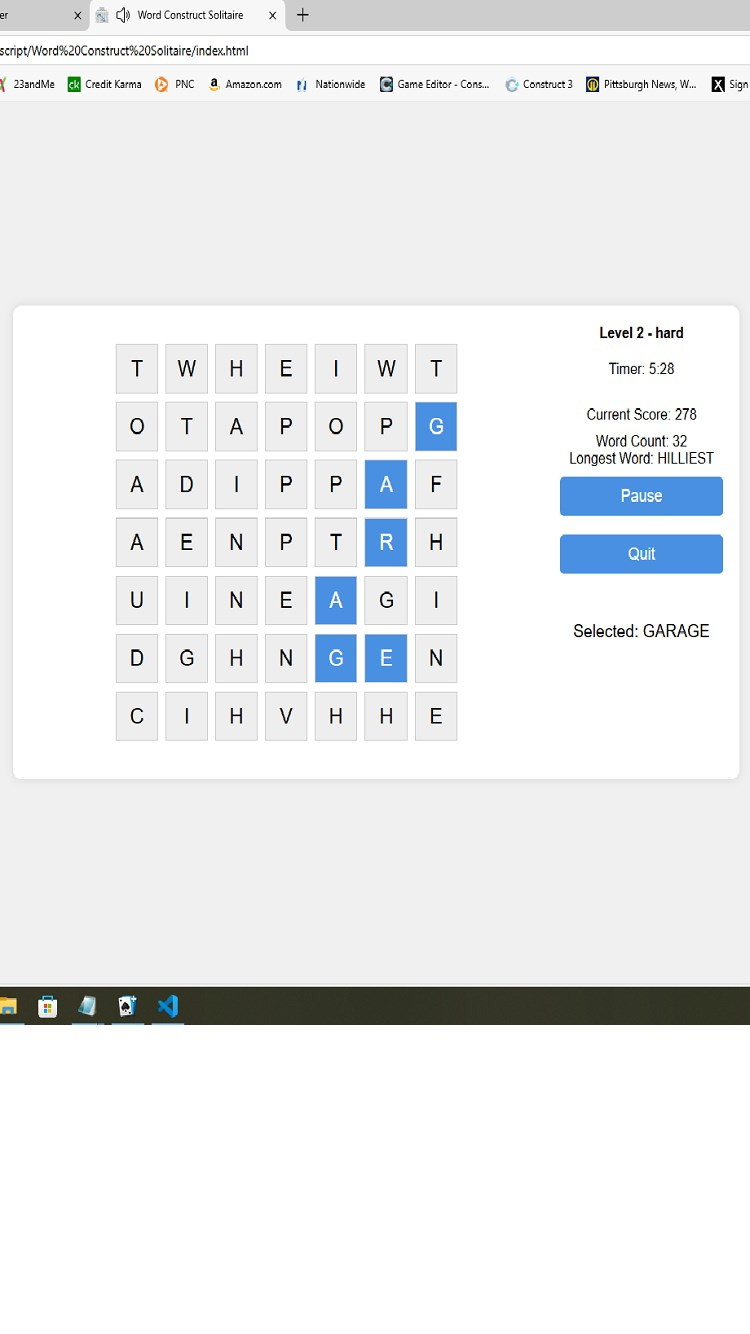
Task: Open the Amazon.com bookmark
Action: (244, 84)
